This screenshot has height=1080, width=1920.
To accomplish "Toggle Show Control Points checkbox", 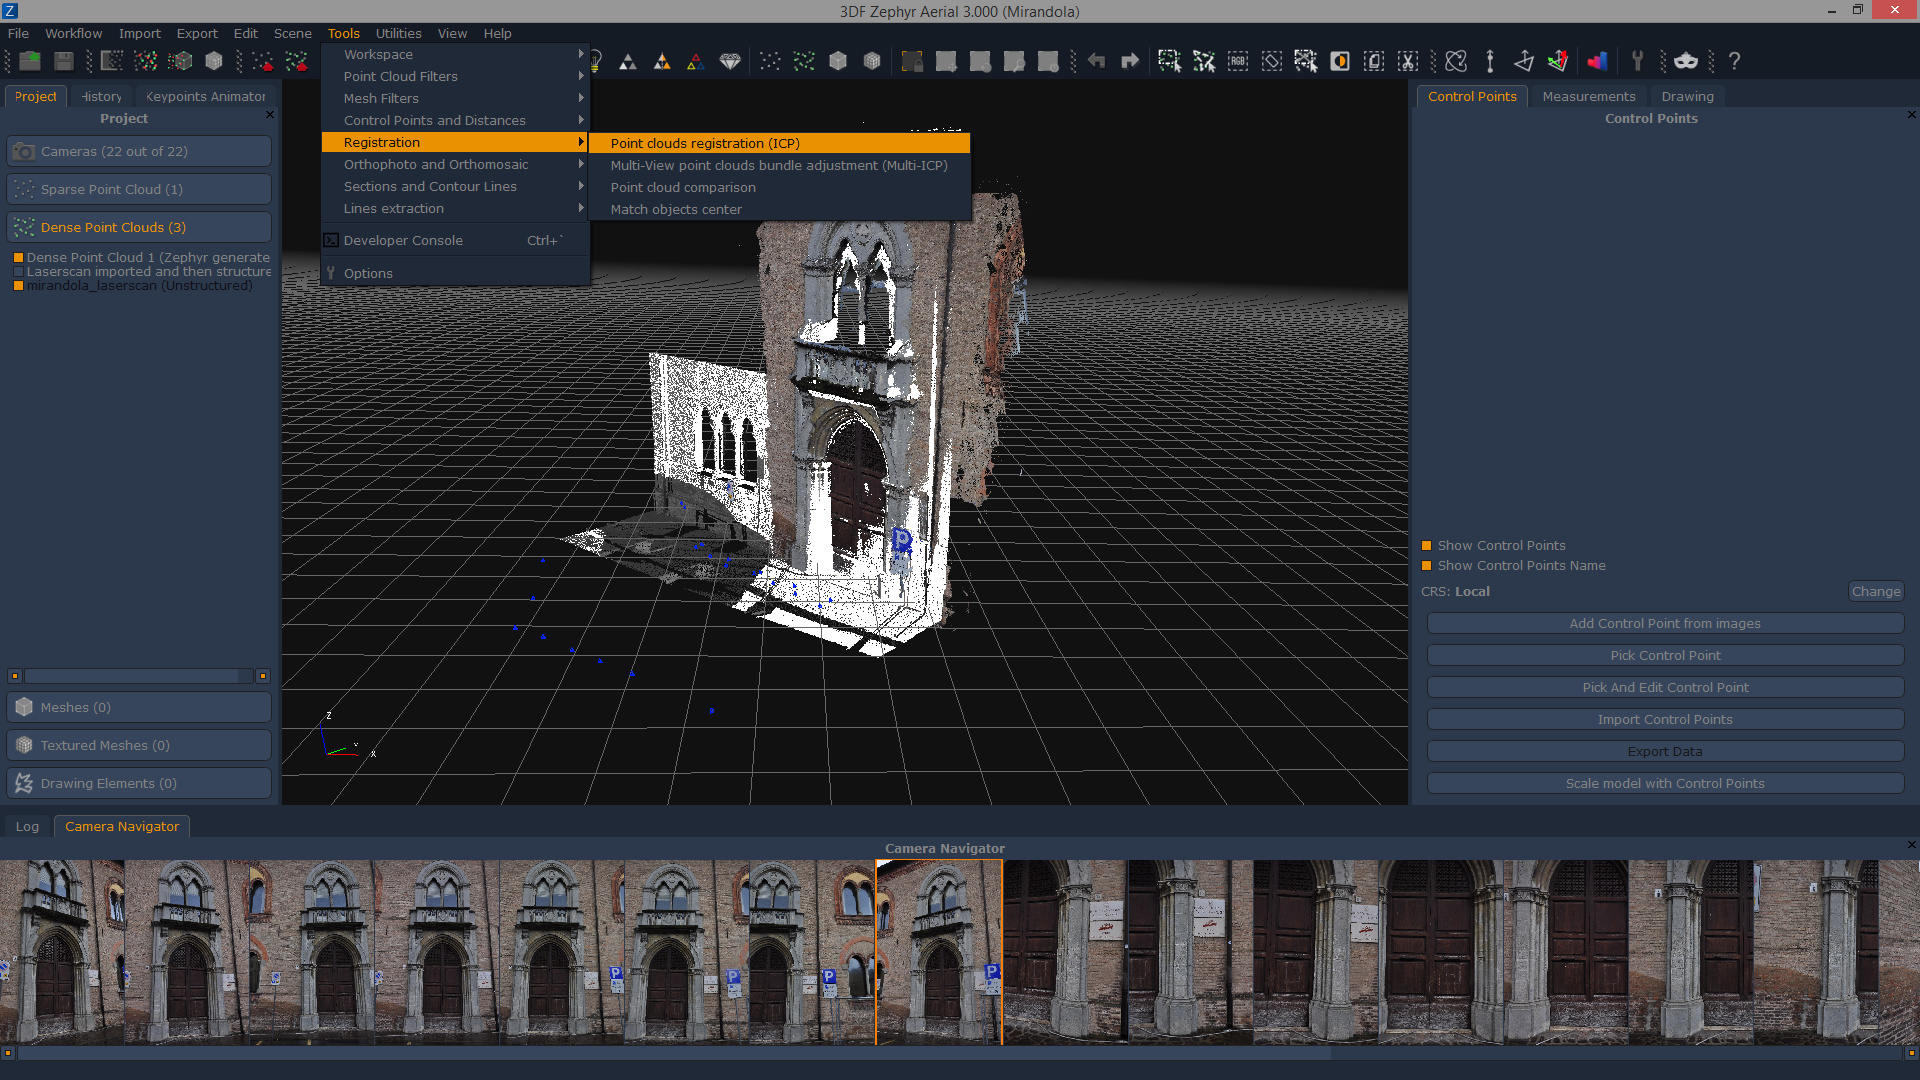I will click(1426, 545).
